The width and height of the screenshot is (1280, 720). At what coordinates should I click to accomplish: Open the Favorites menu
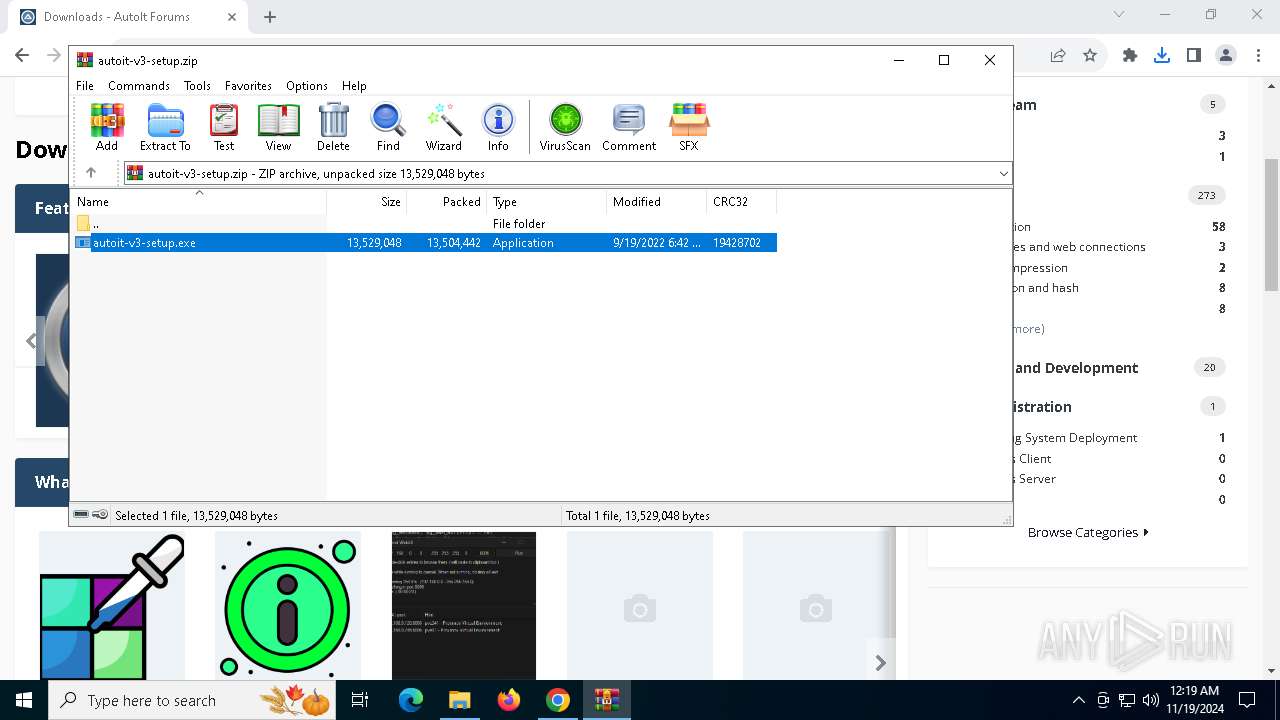point(248,86)
